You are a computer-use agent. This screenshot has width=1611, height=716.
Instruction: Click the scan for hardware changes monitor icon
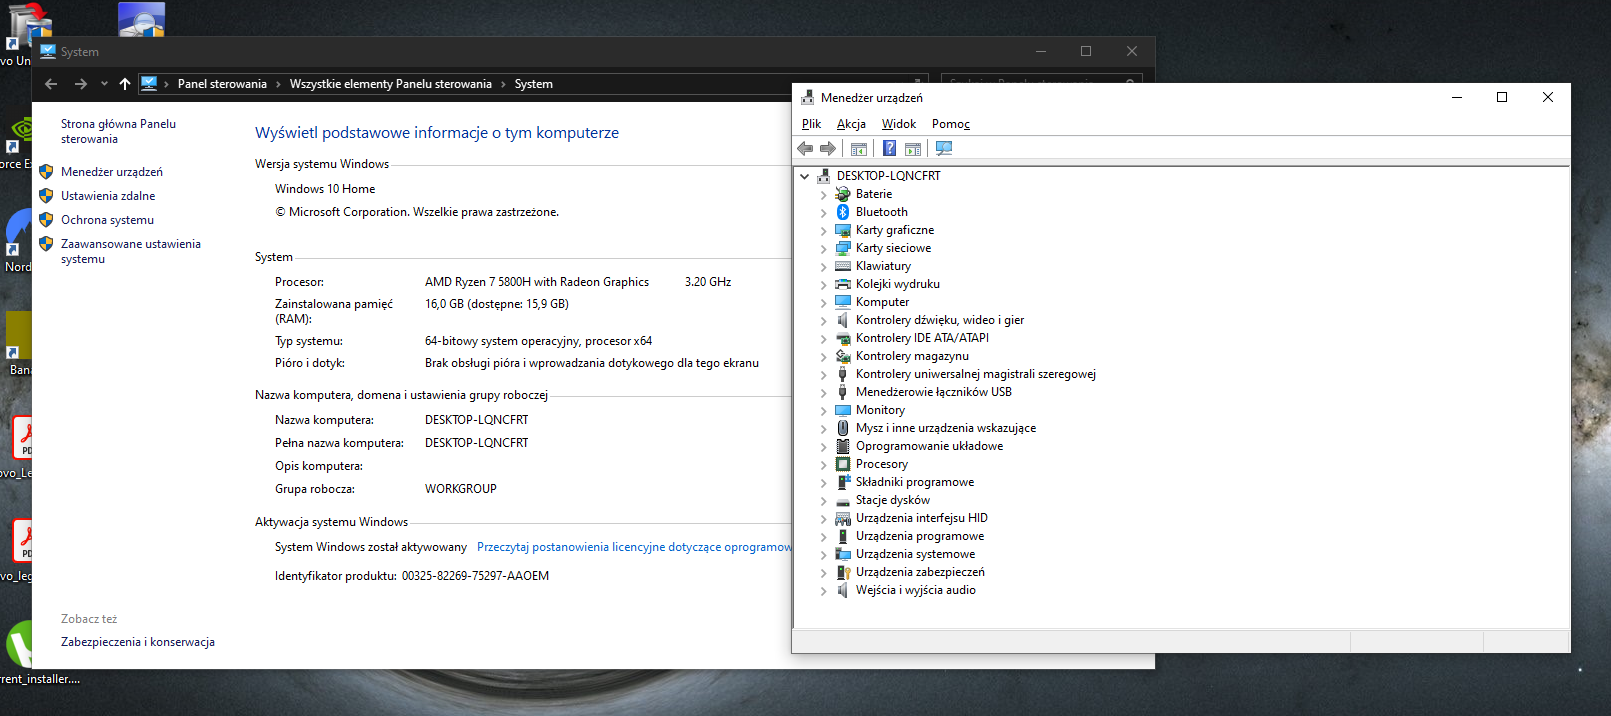coord(944,148)
